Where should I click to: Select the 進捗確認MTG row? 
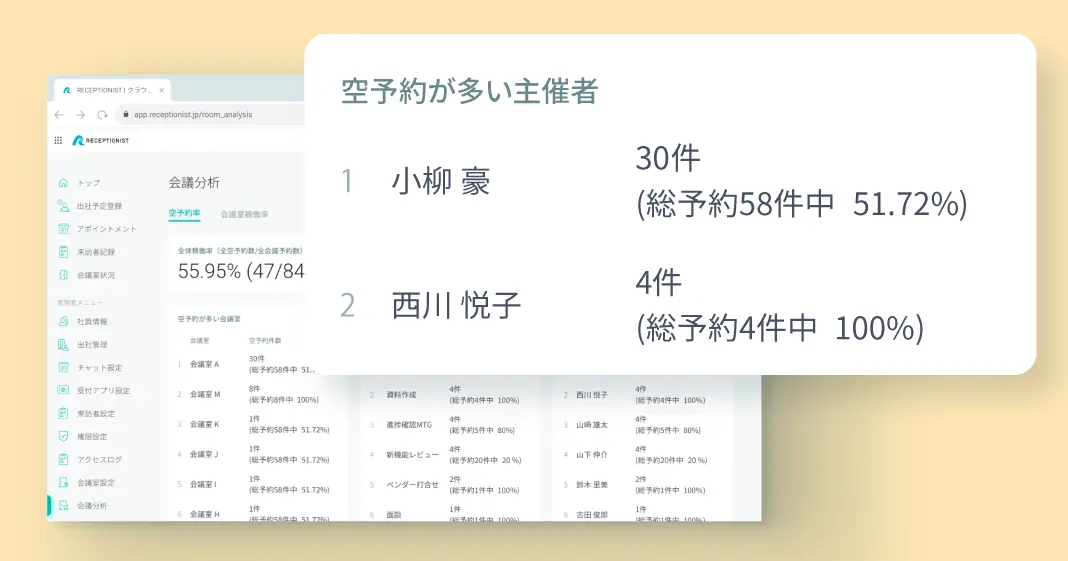point(445,425)
